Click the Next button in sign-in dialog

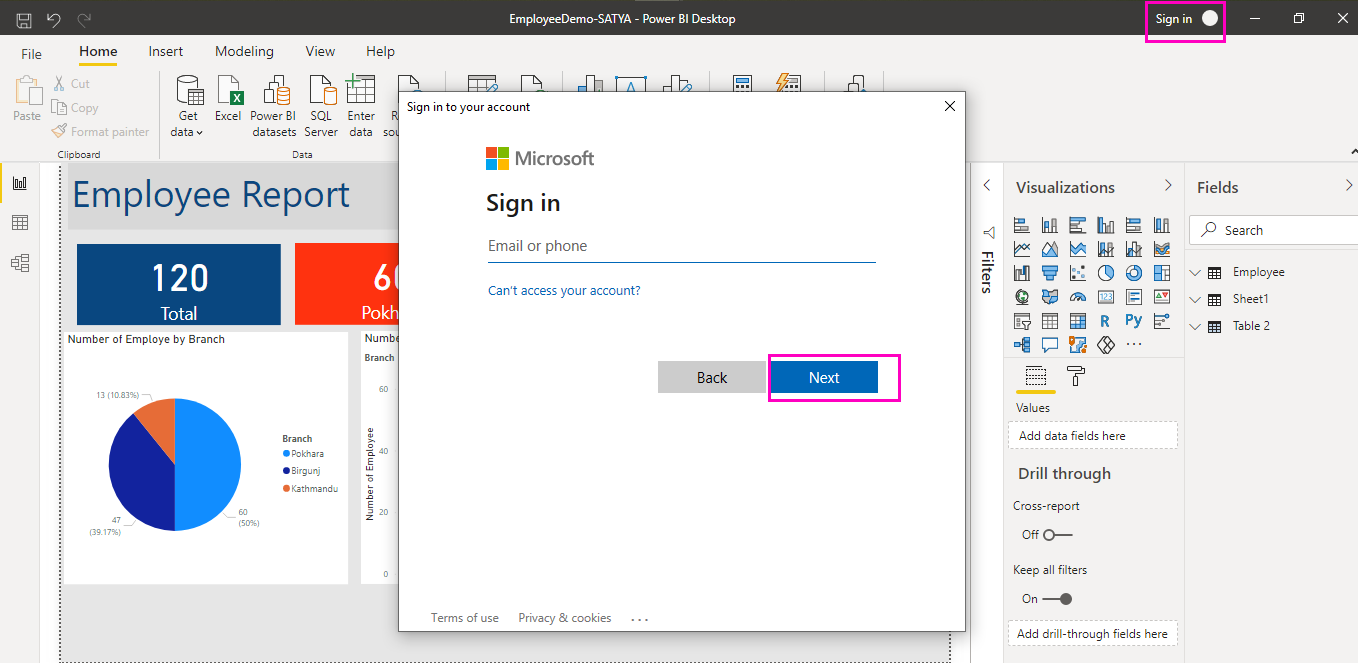pos(823,377)
